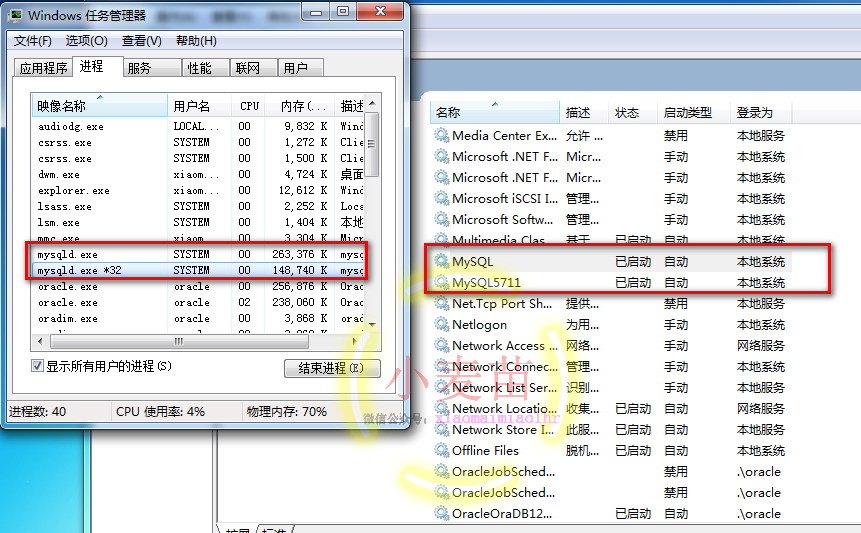
Task: Sort processes by 内存 column header
Action: click(300, 105)
